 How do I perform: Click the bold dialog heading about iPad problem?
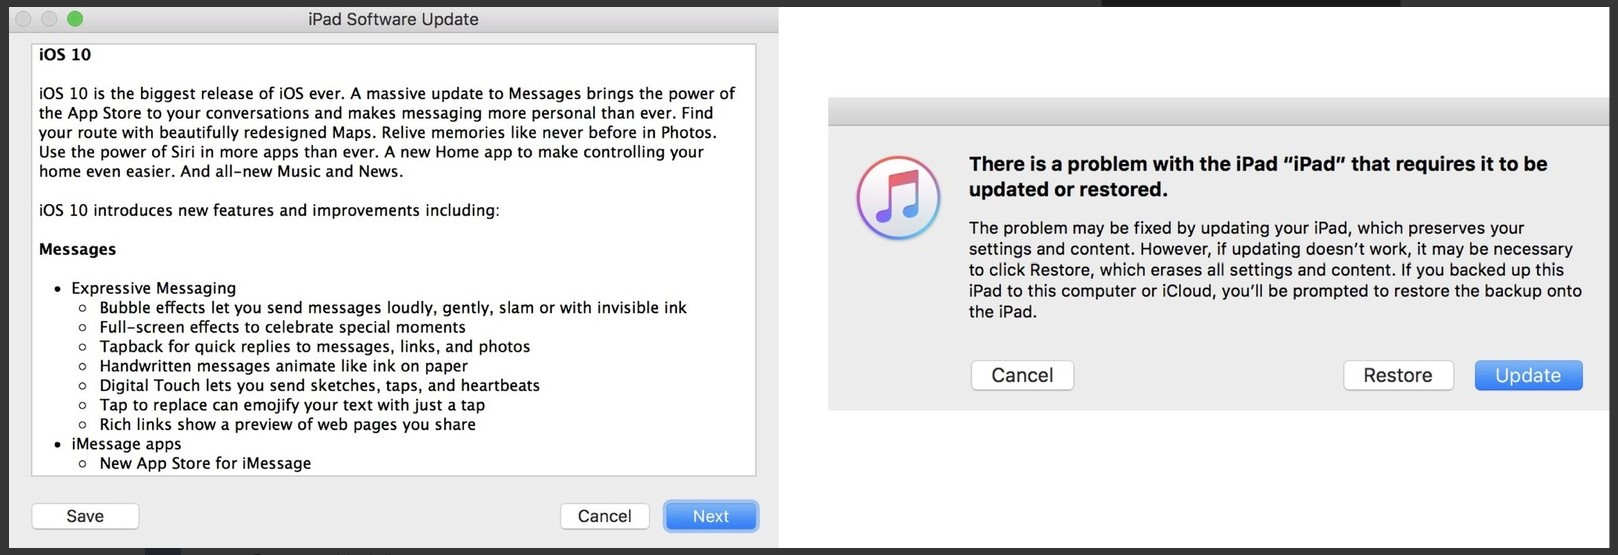pos(1258,177)
